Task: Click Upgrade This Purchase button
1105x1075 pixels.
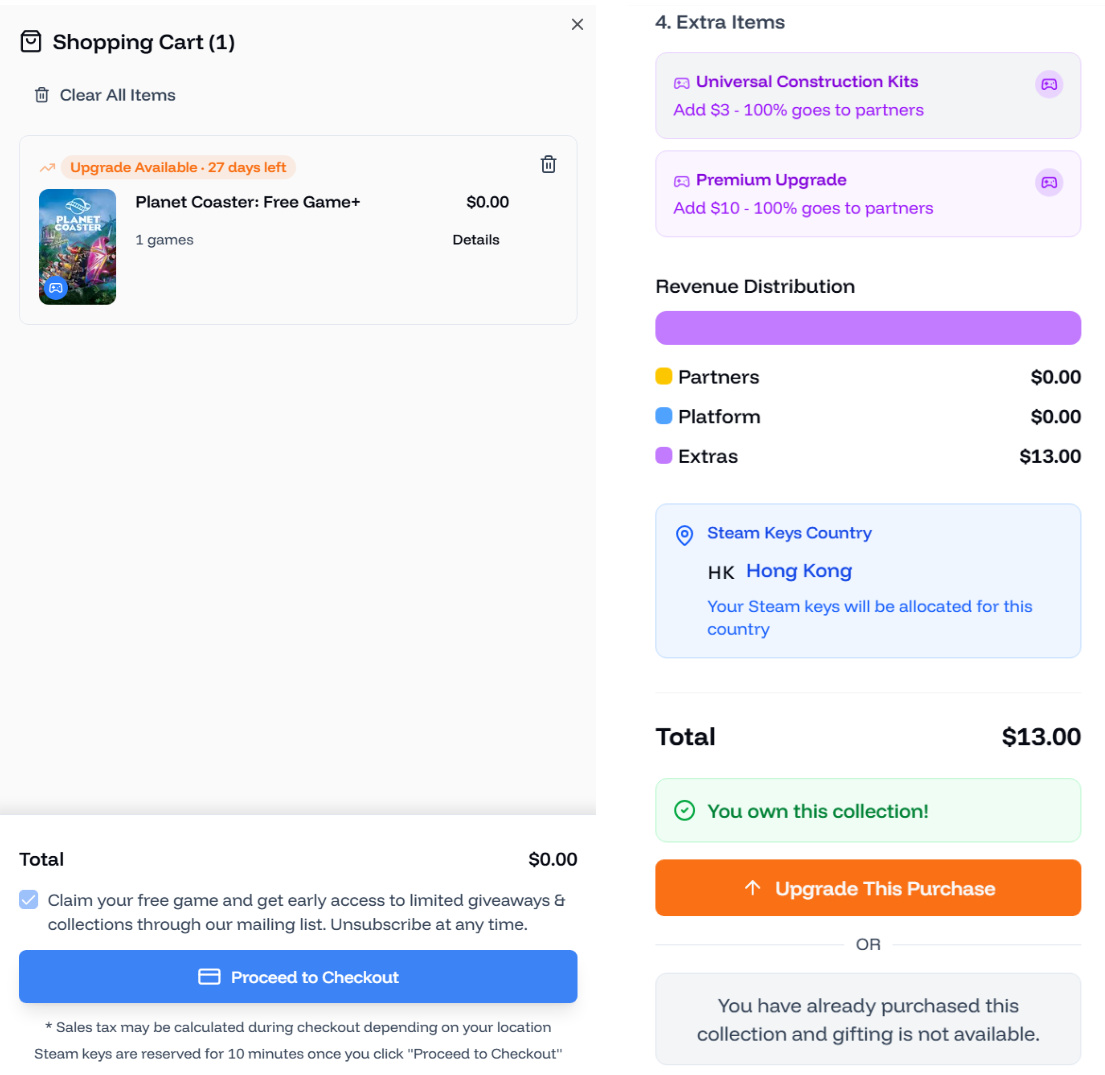Action: [x=867, y=888]
